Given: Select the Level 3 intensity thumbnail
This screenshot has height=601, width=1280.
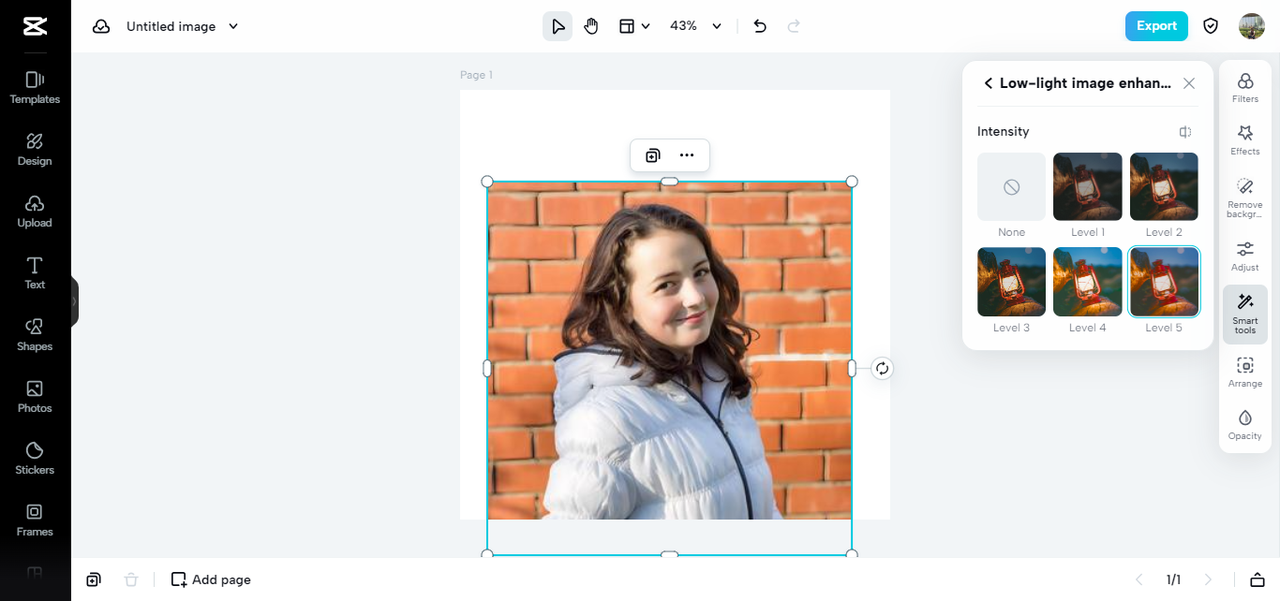Looking at the screenshot, I should (x=1011, y=282).
